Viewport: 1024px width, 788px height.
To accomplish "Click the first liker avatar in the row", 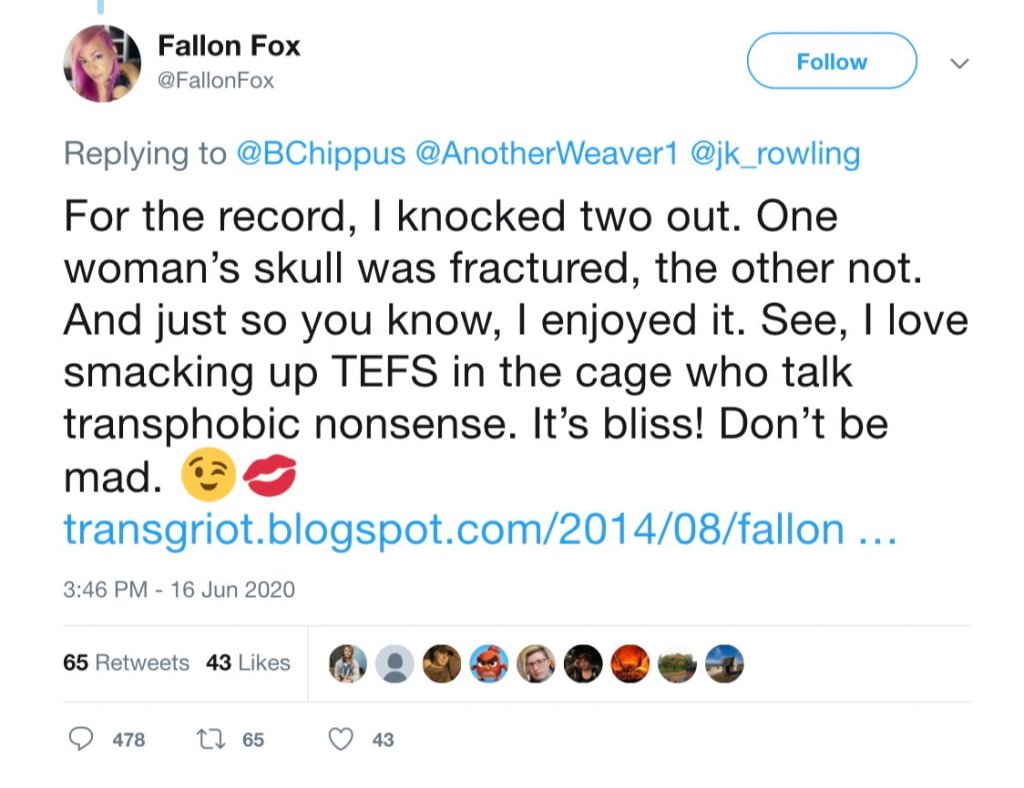I will (x=348, y=662).
